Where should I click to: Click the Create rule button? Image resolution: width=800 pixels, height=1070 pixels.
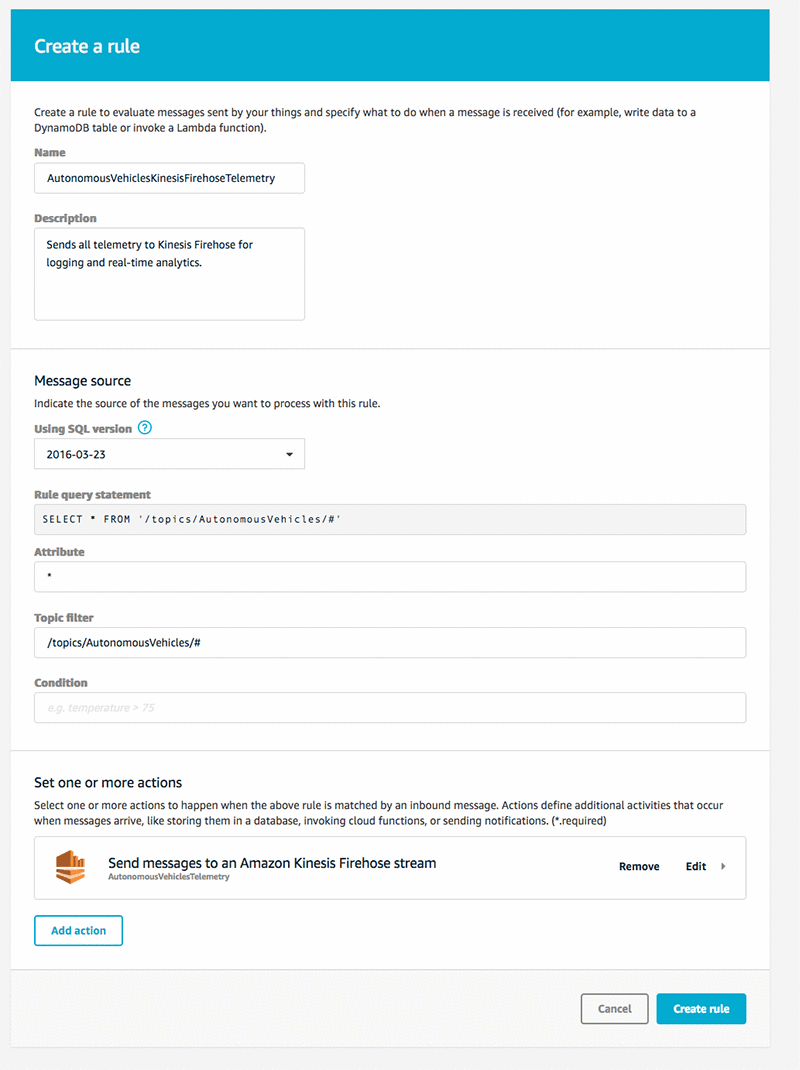(701, 1009)
